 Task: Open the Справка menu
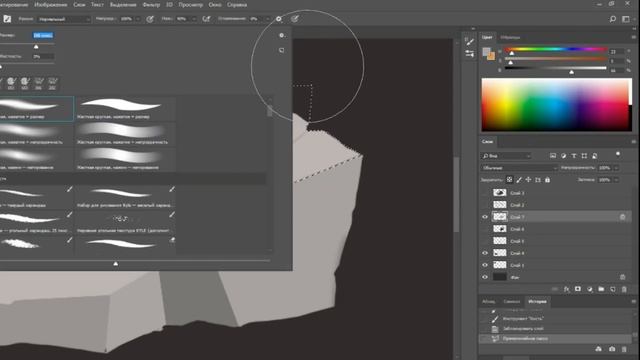click(x=237, y=5)
